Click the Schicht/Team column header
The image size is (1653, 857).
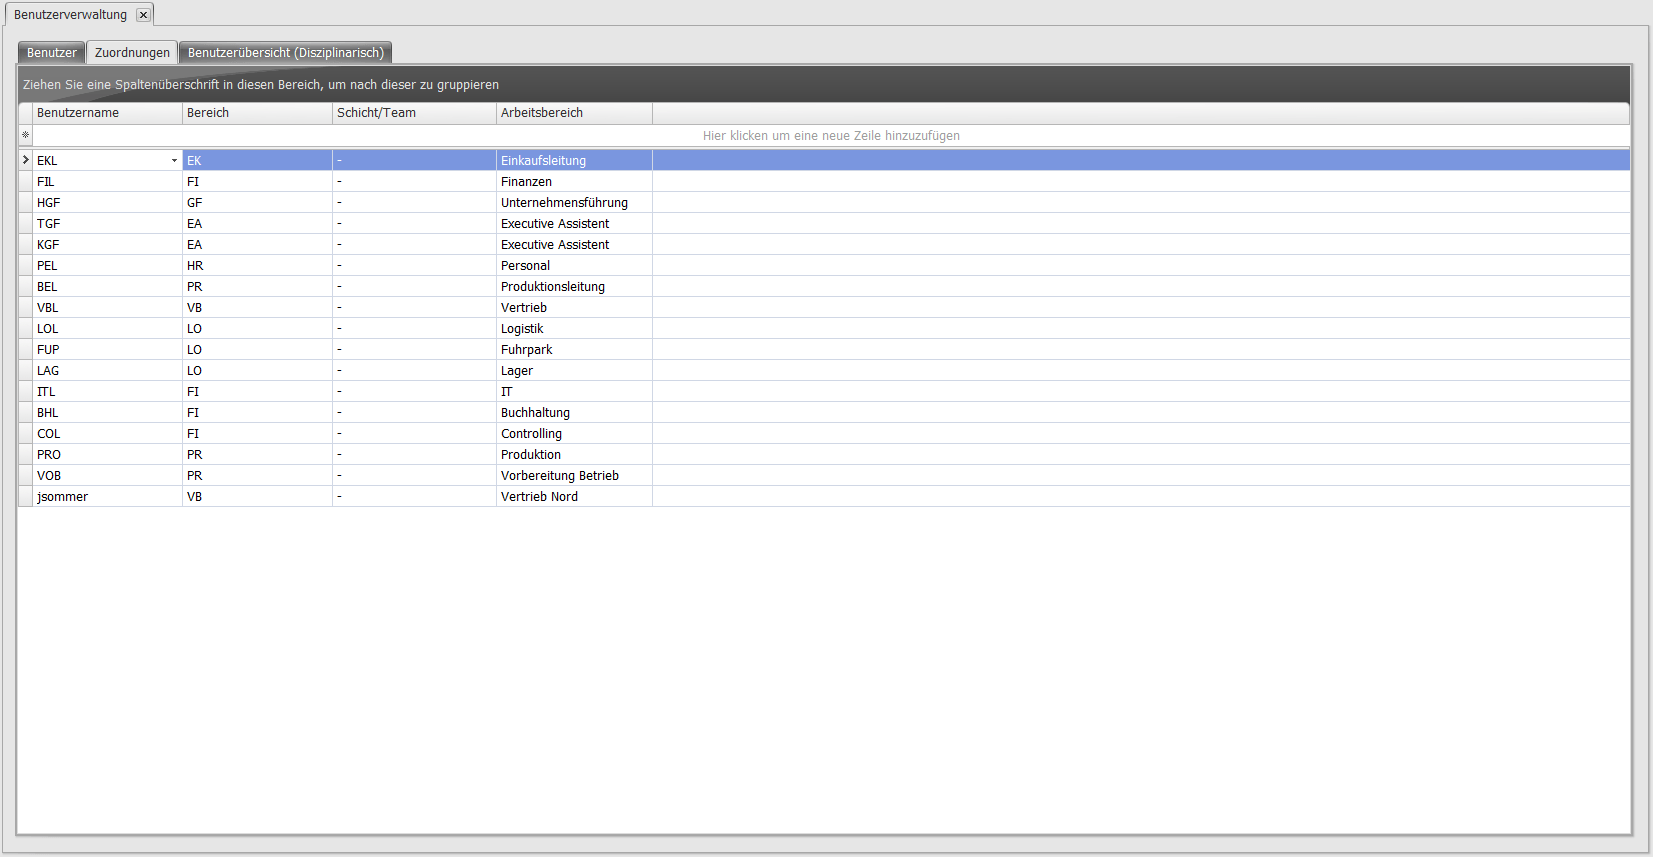pyautogui.click(x=414, y=113)
